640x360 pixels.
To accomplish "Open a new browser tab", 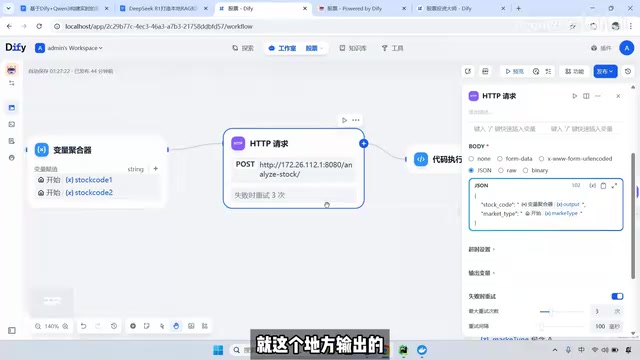I will (518, 8).
